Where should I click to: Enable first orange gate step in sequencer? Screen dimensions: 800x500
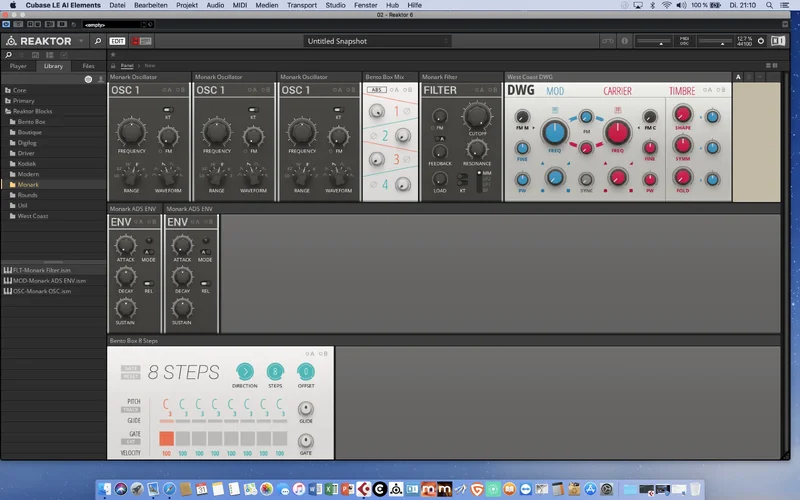(166, 438)
